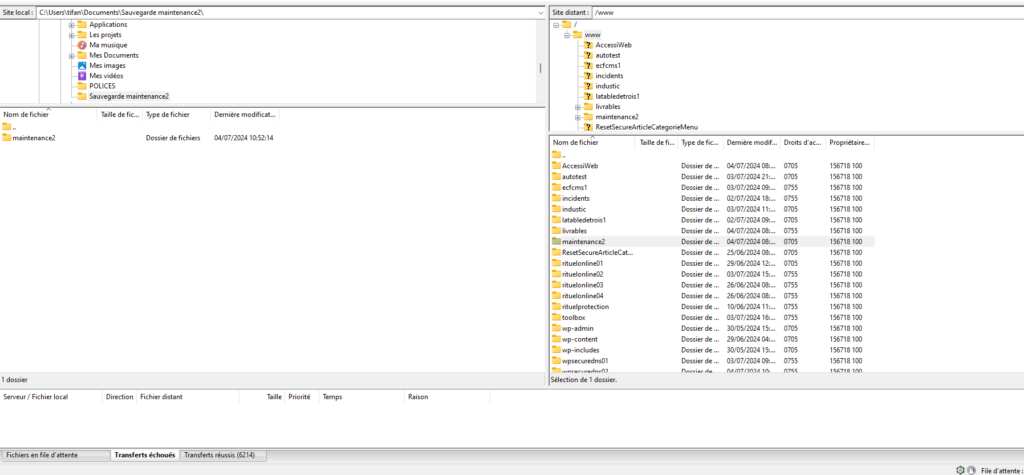Click the local tree vertical scrollbar
Image resolution: width=1024 pixels, height=475 pixels.
click(x=540, y=68)
